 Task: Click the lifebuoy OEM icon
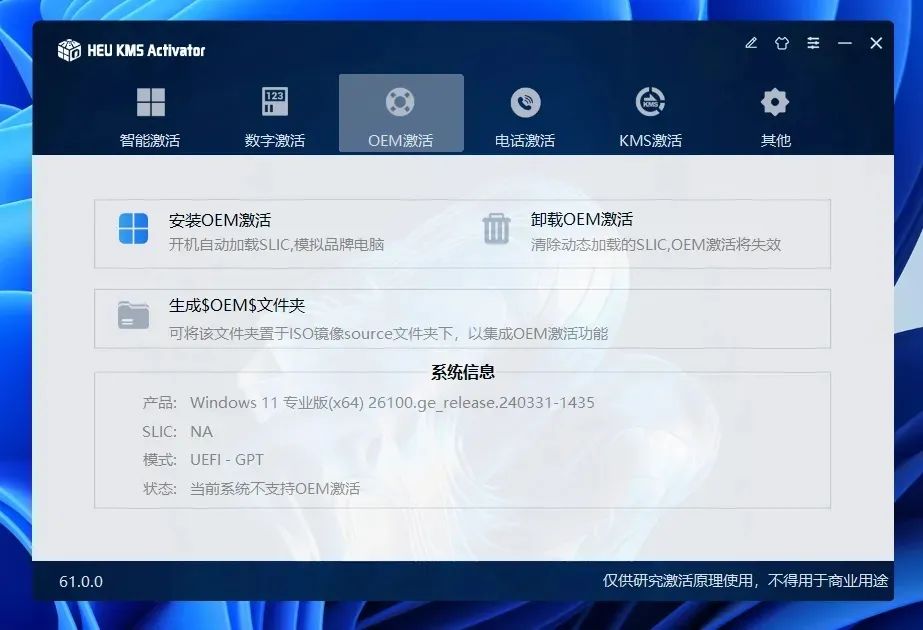(400, 102)
